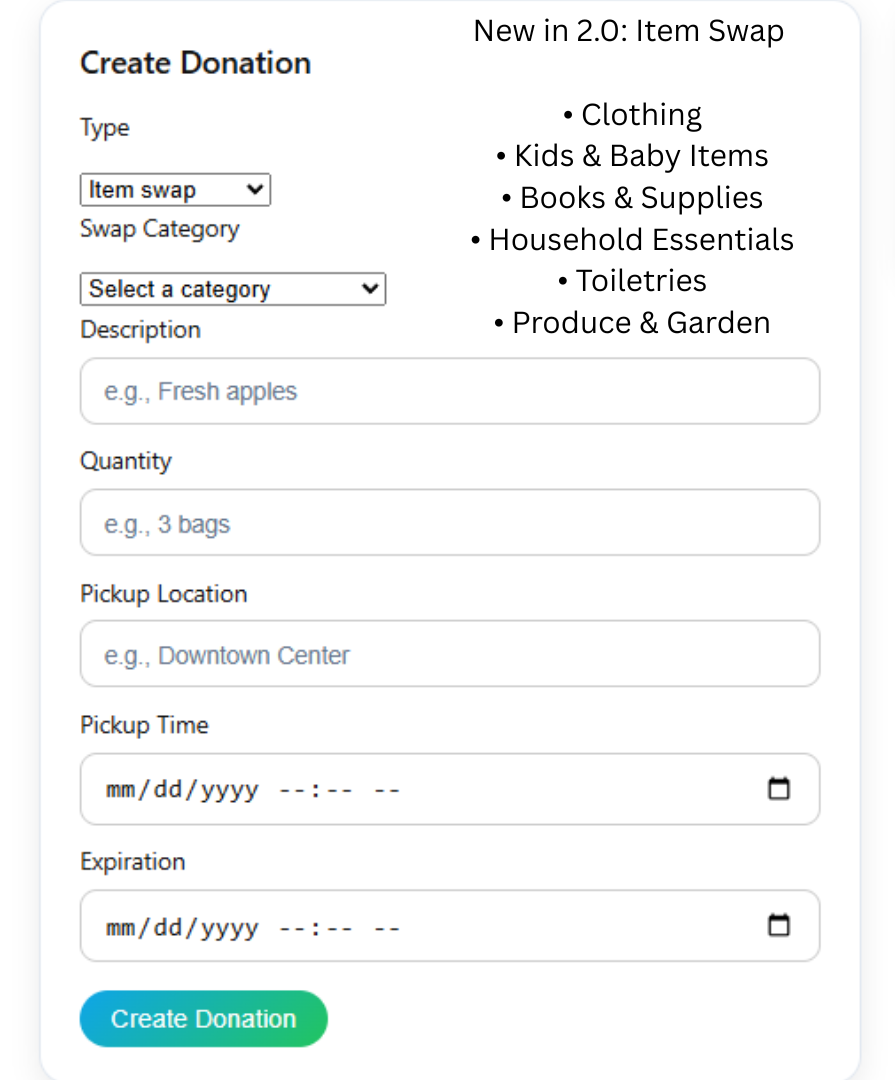Viewport: 895px width, 1080px height.
Task: Select the hour segment of Expiration time
Action: 291,926
